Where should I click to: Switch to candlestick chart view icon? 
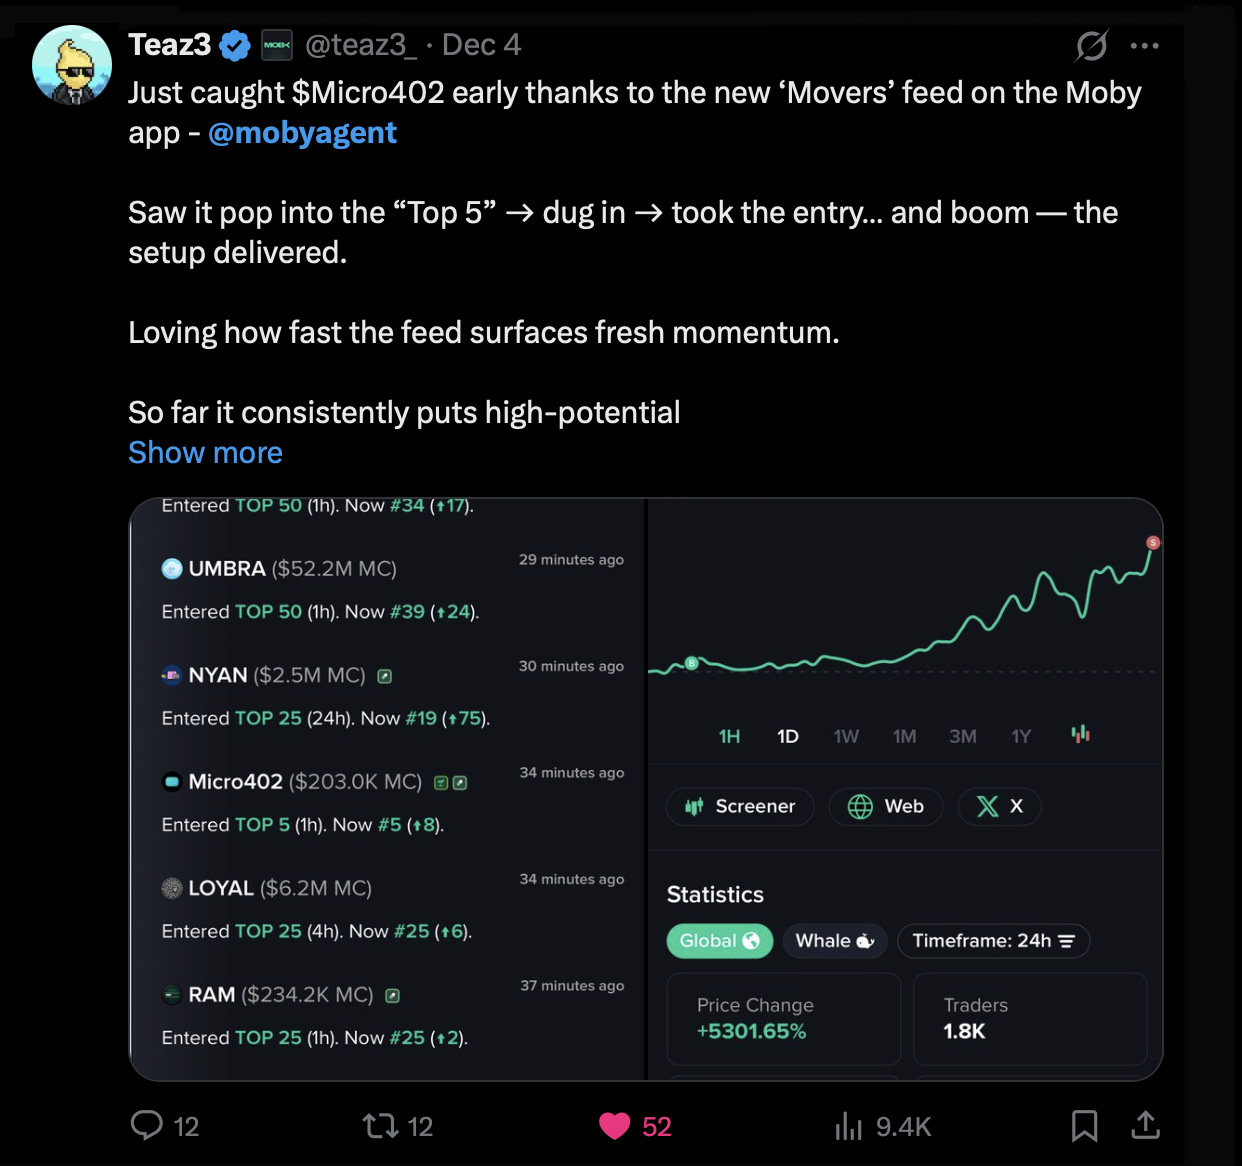coord(1080,735)
